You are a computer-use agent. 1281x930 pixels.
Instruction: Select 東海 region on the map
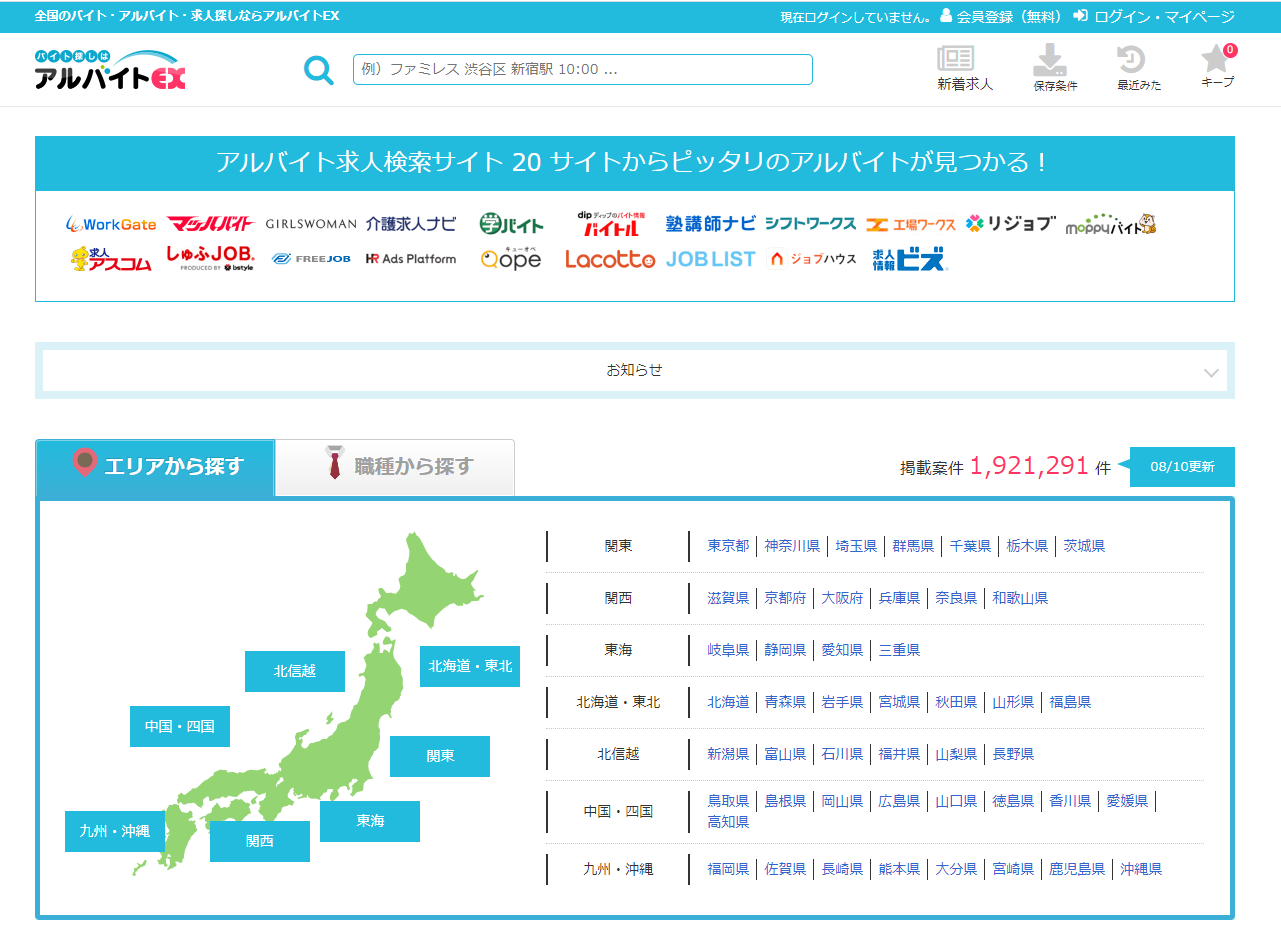tap(370, 821)
